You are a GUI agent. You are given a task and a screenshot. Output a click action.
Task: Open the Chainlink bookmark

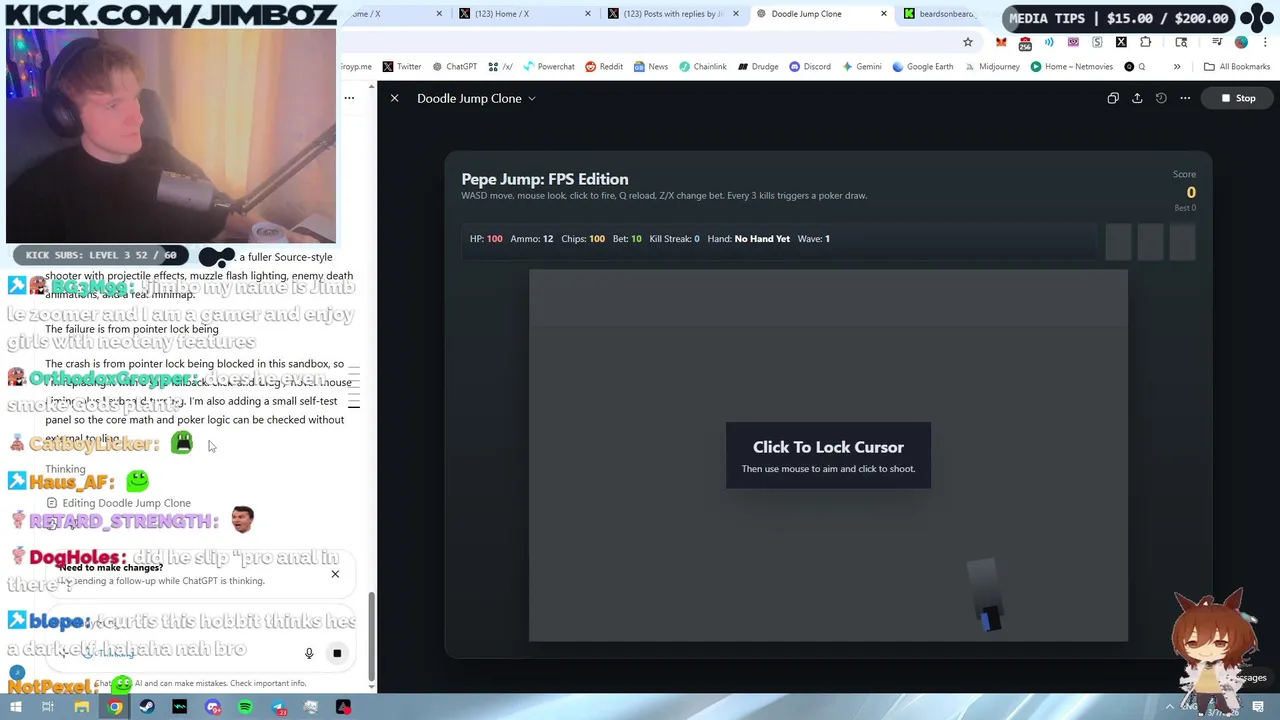coord(703,67)
